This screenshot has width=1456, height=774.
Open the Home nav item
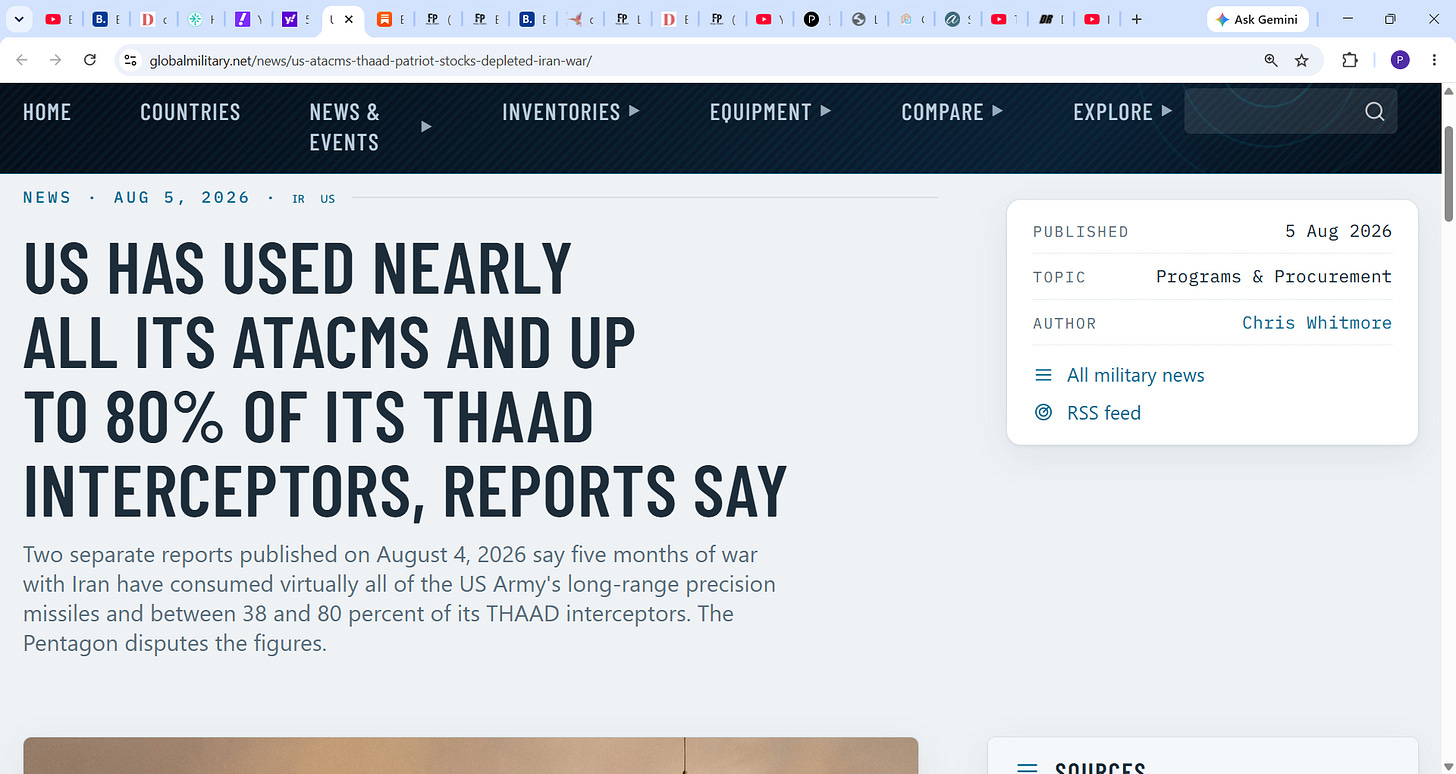(x=47, y=112)
